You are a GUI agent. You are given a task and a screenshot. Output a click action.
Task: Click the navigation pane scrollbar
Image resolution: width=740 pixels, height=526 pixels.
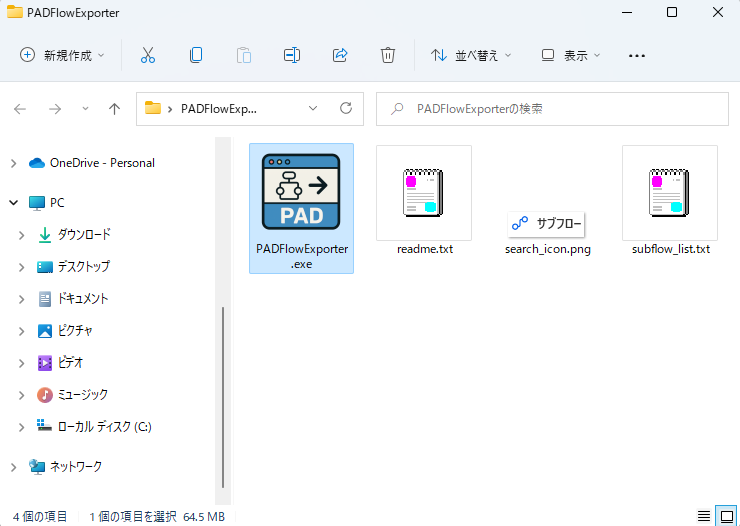223,397
